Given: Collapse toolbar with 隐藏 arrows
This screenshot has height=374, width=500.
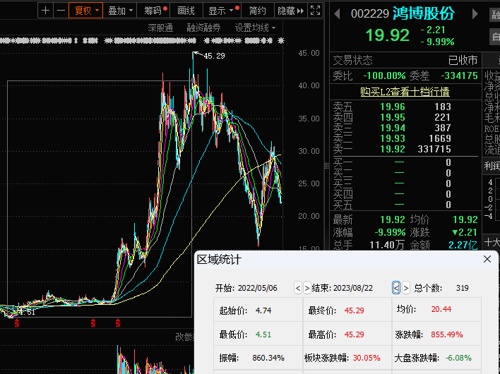Looking at the screenshot, I should 290,11.
